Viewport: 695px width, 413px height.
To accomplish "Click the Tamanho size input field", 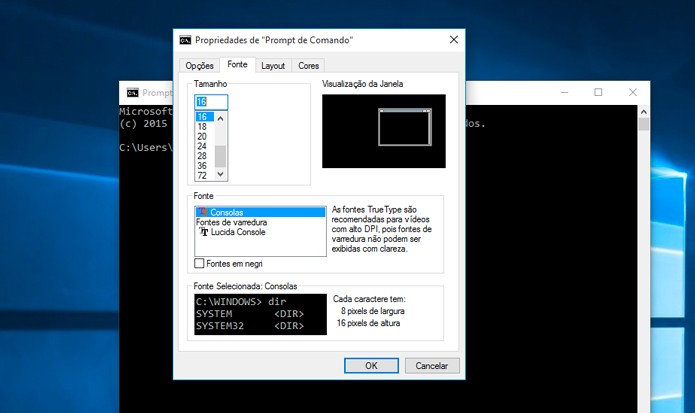I will [211, 102].
